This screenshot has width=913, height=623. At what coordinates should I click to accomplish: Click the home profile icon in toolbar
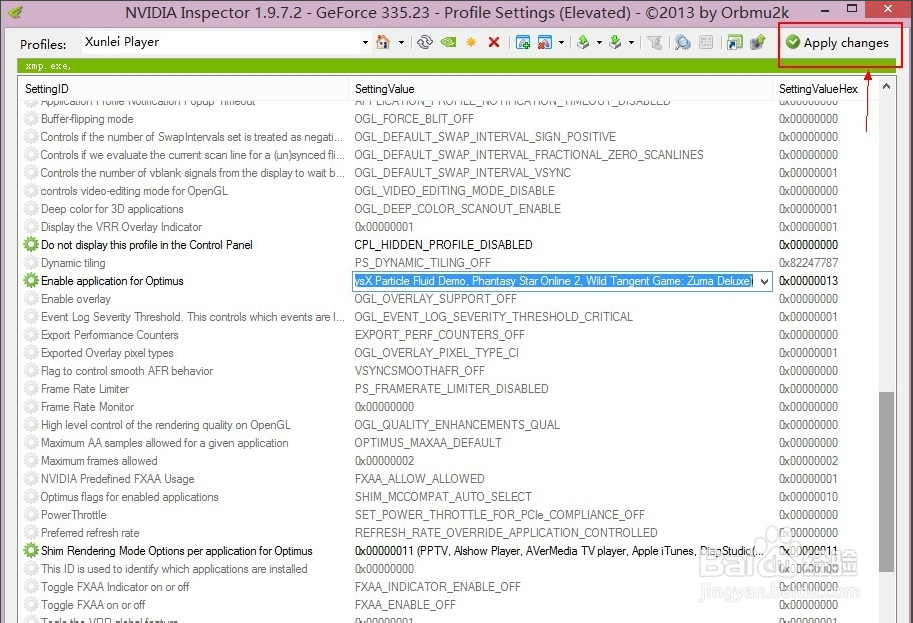tap(383, 42)
